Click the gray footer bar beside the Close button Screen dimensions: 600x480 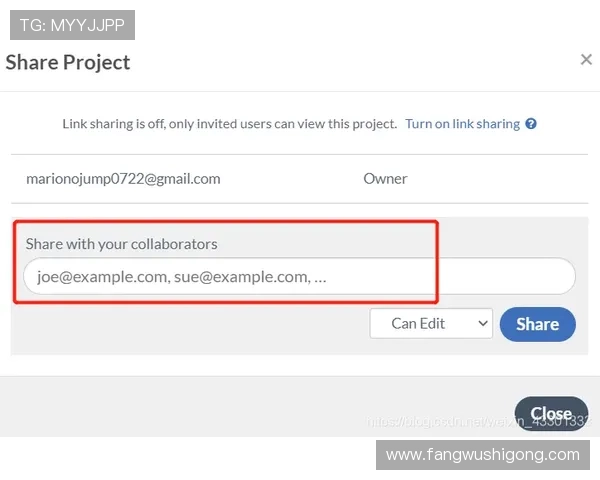(x=257, y=407)
